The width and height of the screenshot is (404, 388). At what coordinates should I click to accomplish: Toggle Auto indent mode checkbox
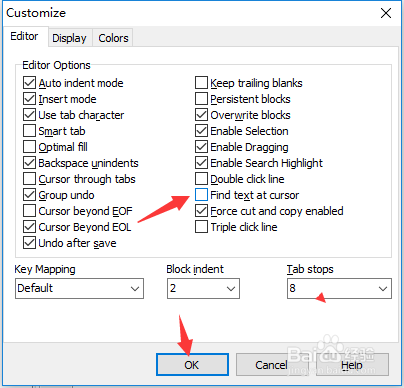tap(29, 83)
